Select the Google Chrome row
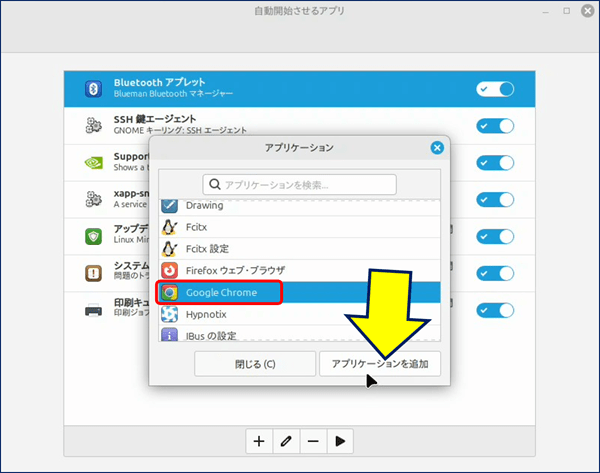 coord(300,292)
